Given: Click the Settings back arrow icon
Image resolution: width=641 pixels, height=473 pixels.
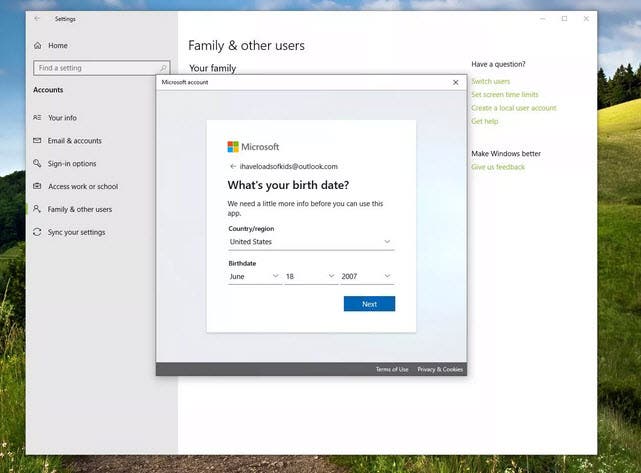Looking at the screenshot, I should point(37,19).
